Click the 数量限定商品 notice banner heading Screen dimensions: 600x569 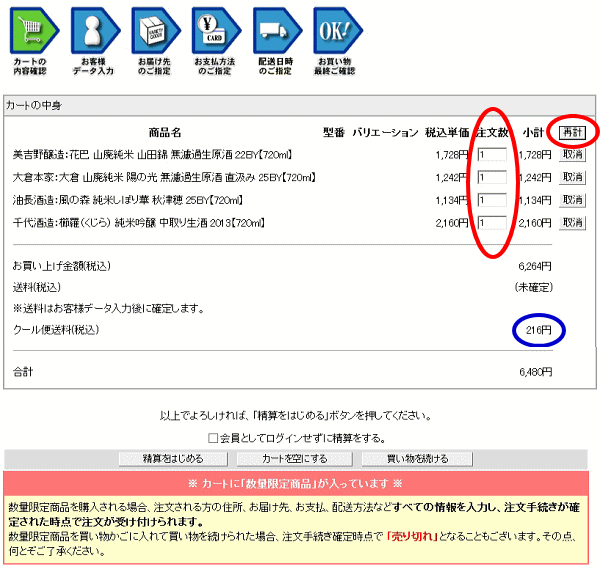295,484
